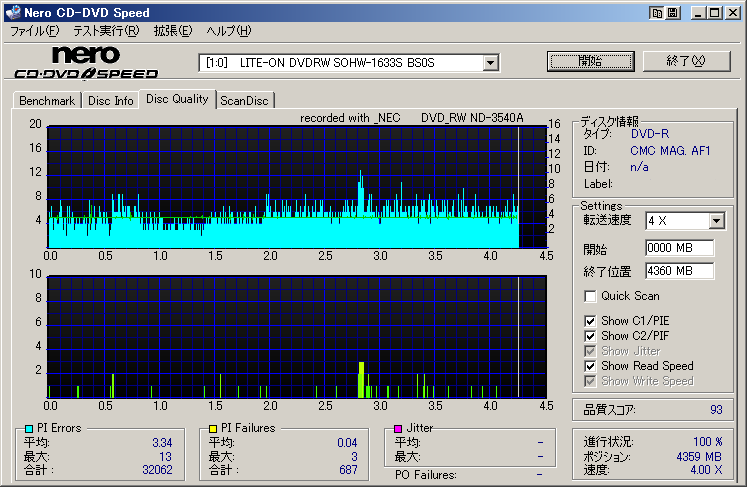This screenshot has width=747, height=487.
Task: Click the disc ID CMC MAG. AF1
Action: (x=670, y=151)
